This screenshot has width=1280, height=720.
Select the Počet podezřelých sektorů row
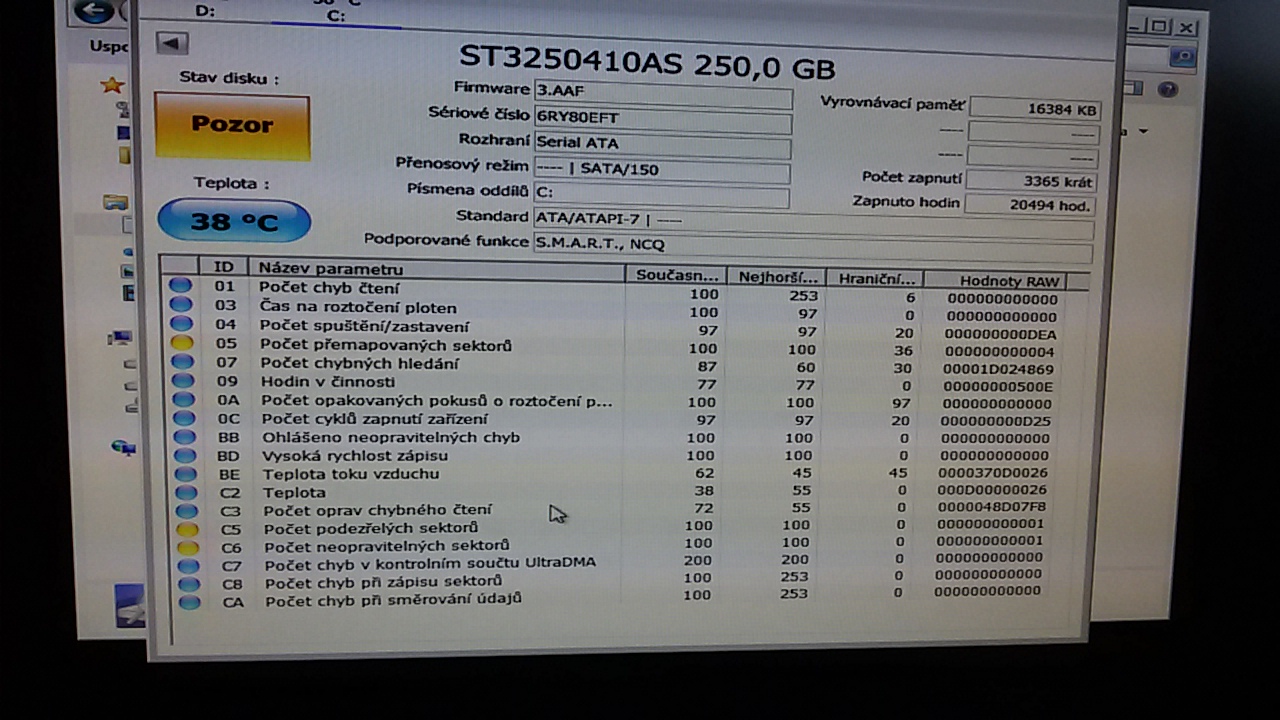click(624, 527)
